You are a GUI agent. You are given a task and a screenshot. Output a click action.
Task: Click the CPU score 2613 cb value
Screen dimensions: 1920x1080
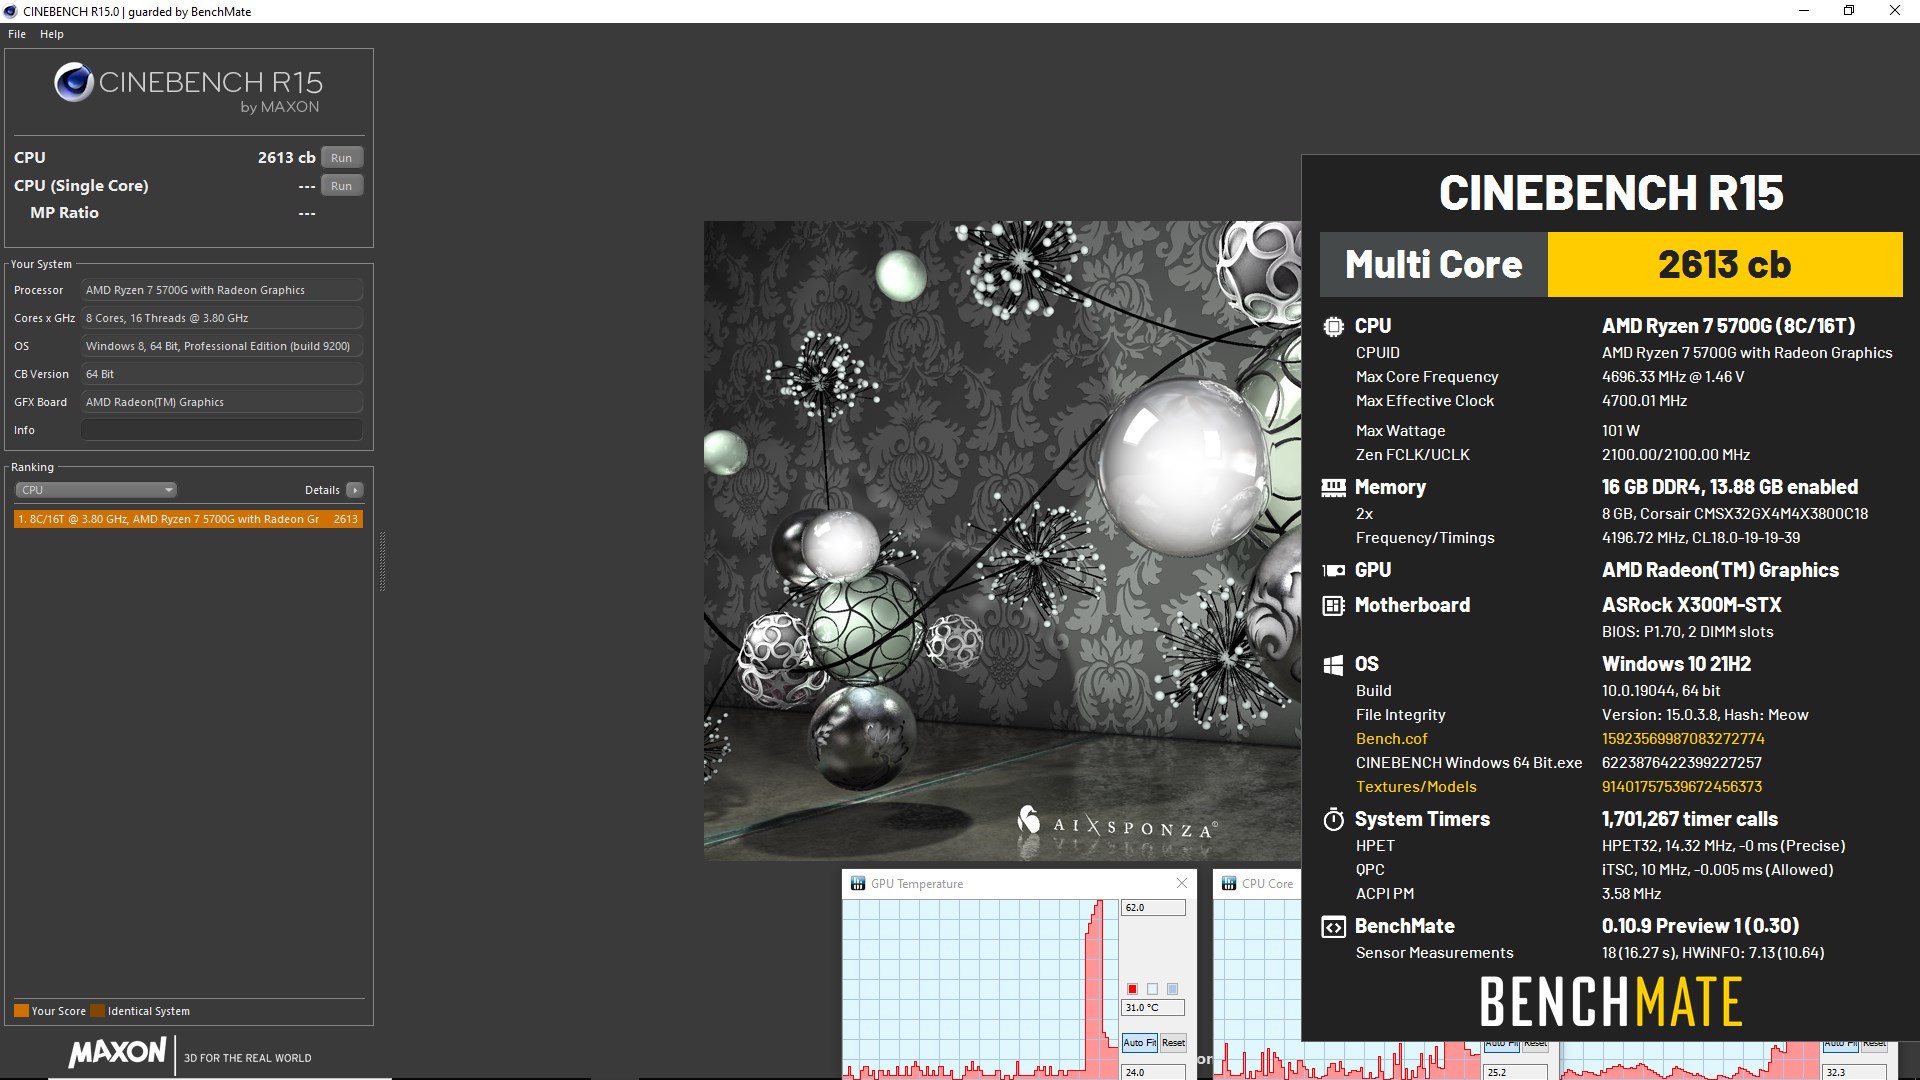(286, 158)
